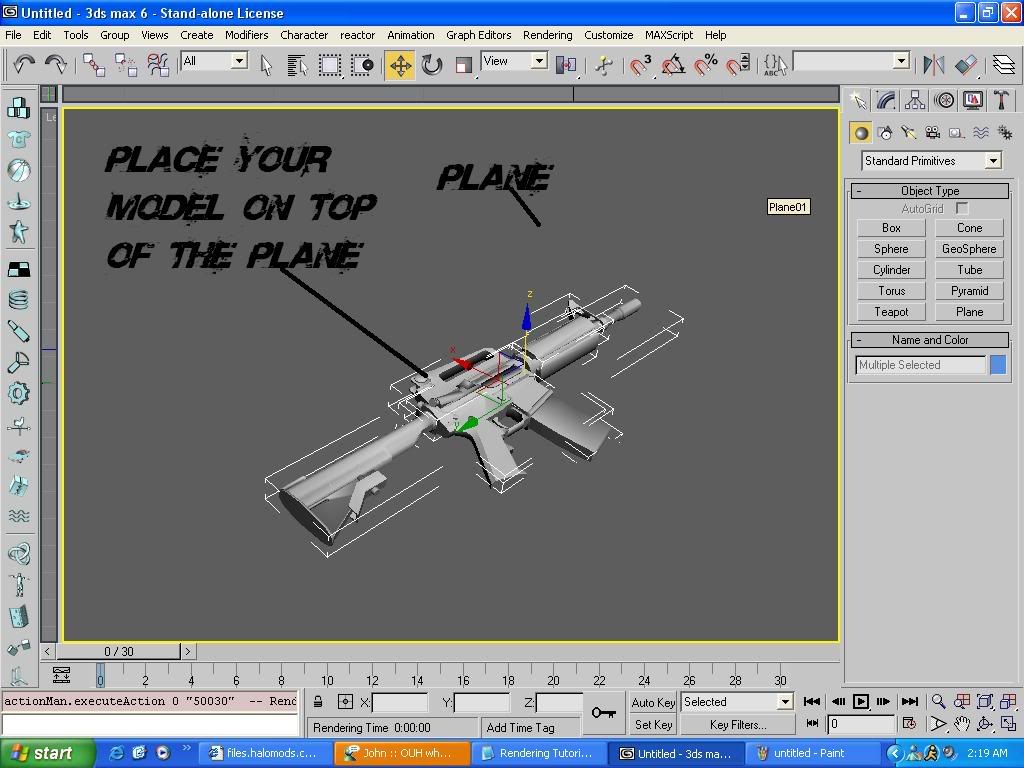Screen dimensions: 1024x768
Task: Toggle the Set Key animation mode
Action: (x=653, y=725)
